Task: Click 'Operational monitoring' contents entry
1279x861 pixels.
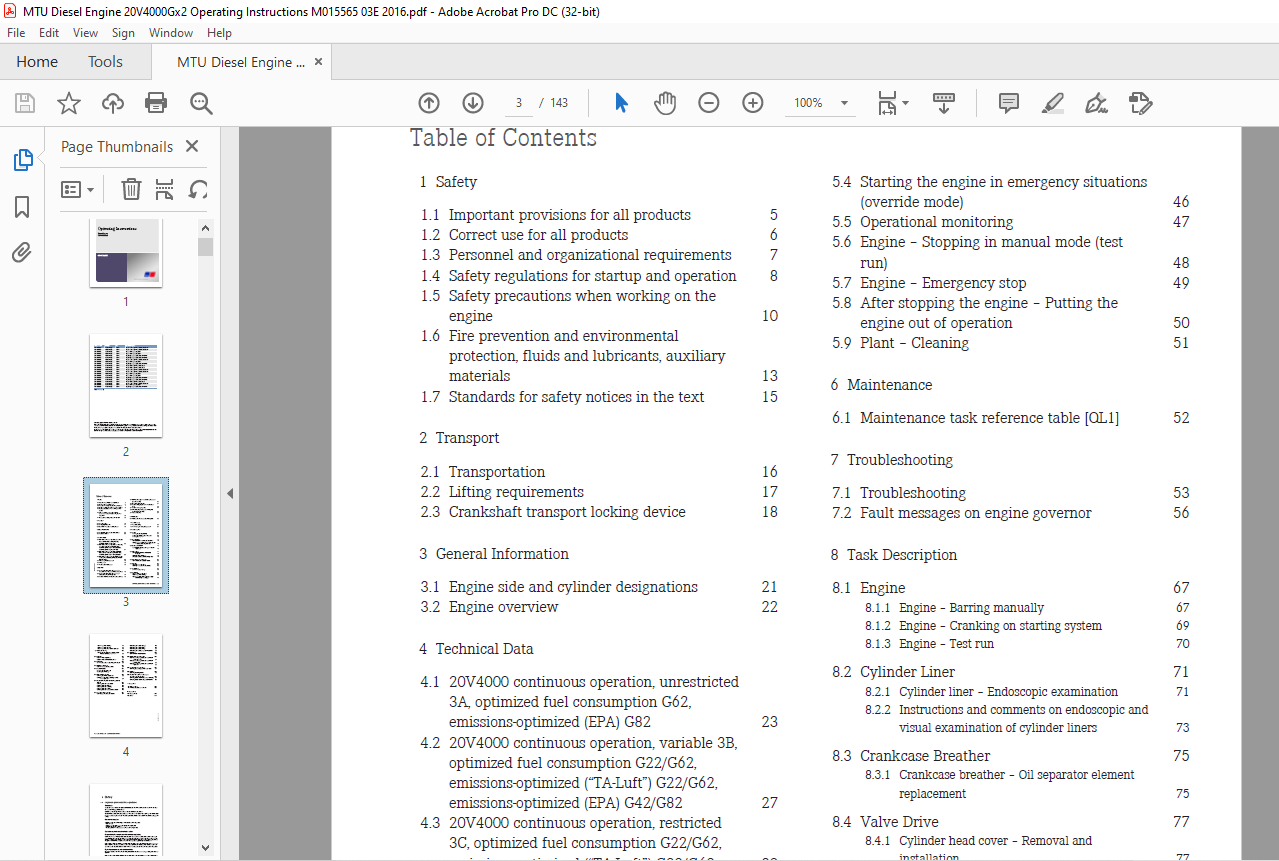Action: pyautogui.click(x=936, y=222)
